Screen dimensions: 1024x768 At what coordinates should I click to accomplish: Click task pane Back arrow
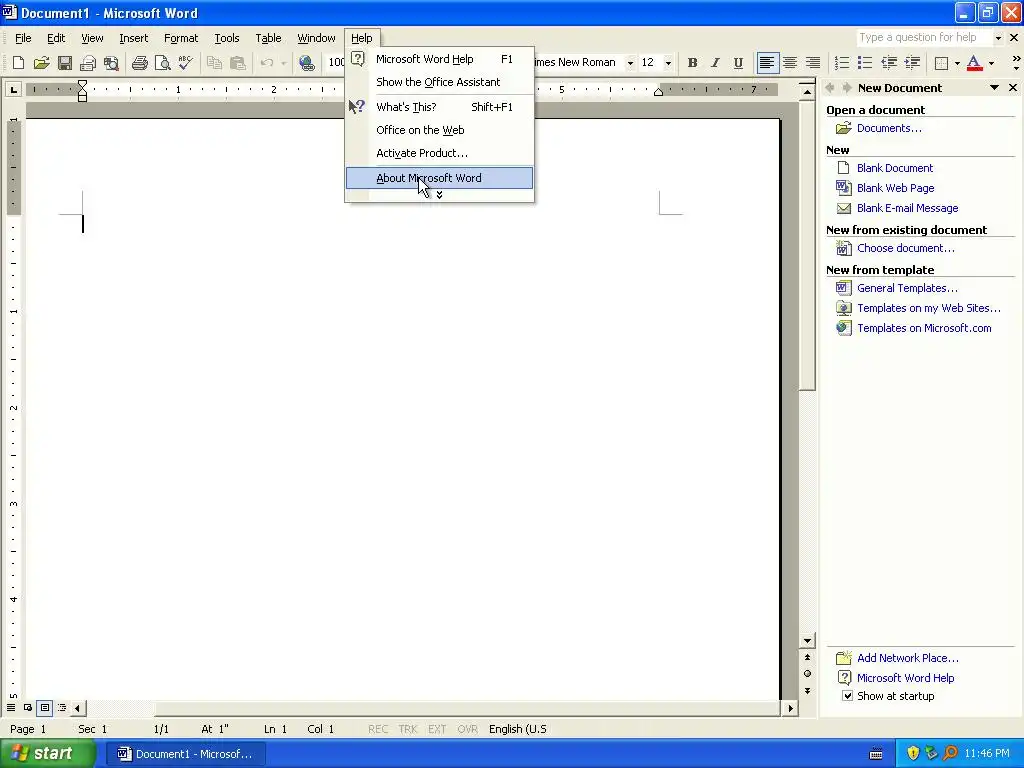pyautogui.click(x=830, y=88)
